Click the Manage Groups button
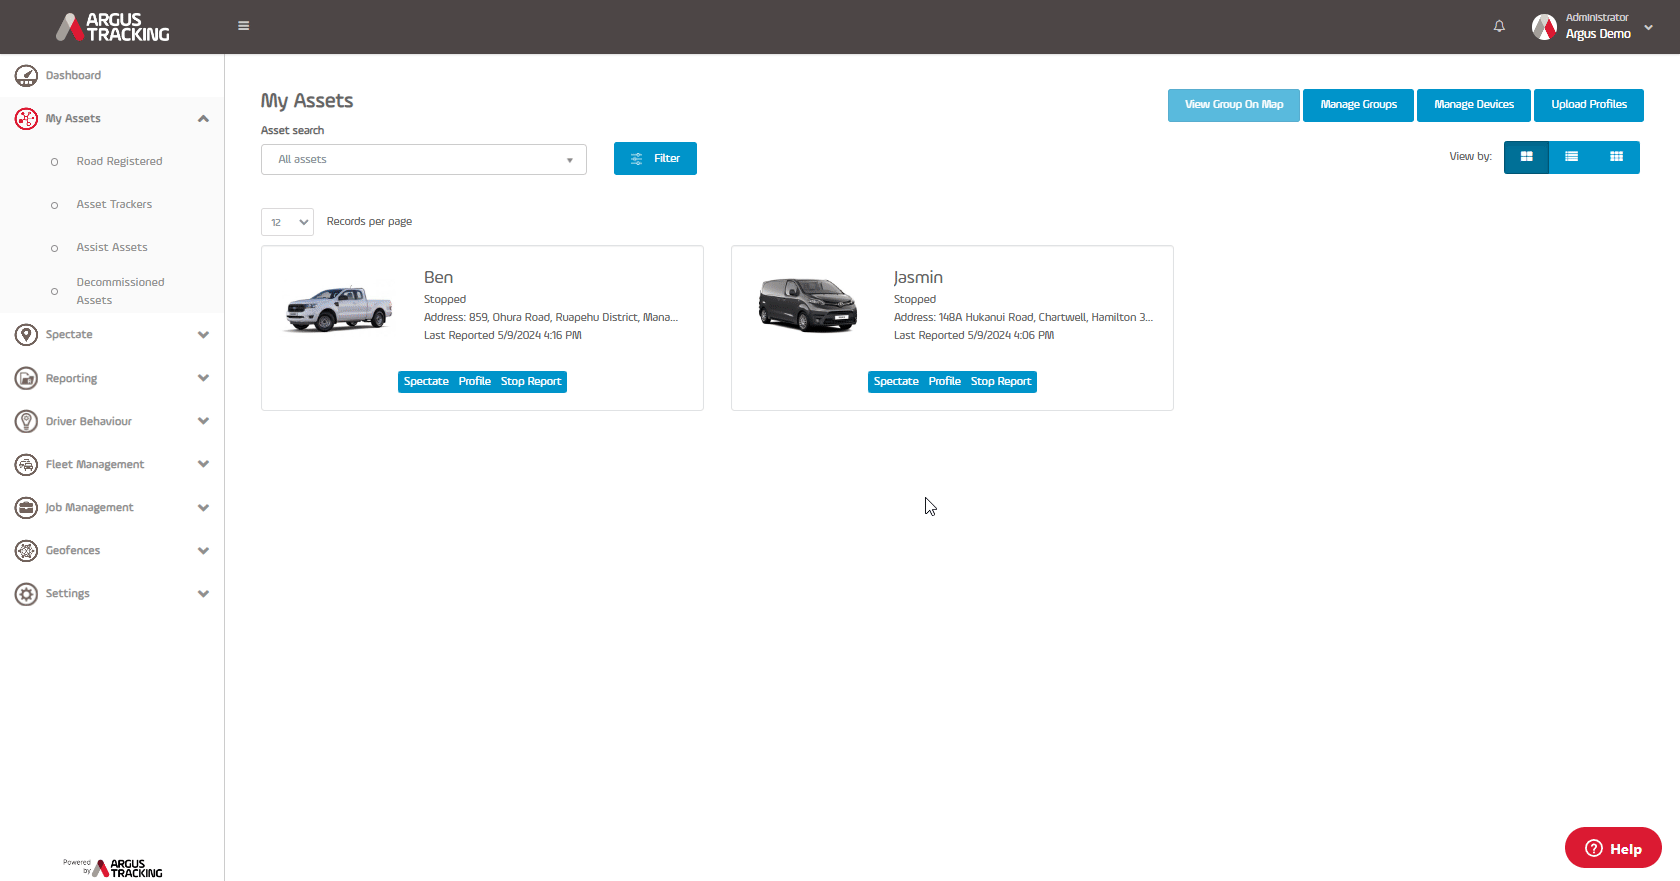This screenshot has height=881, width=1680. 1358,105
